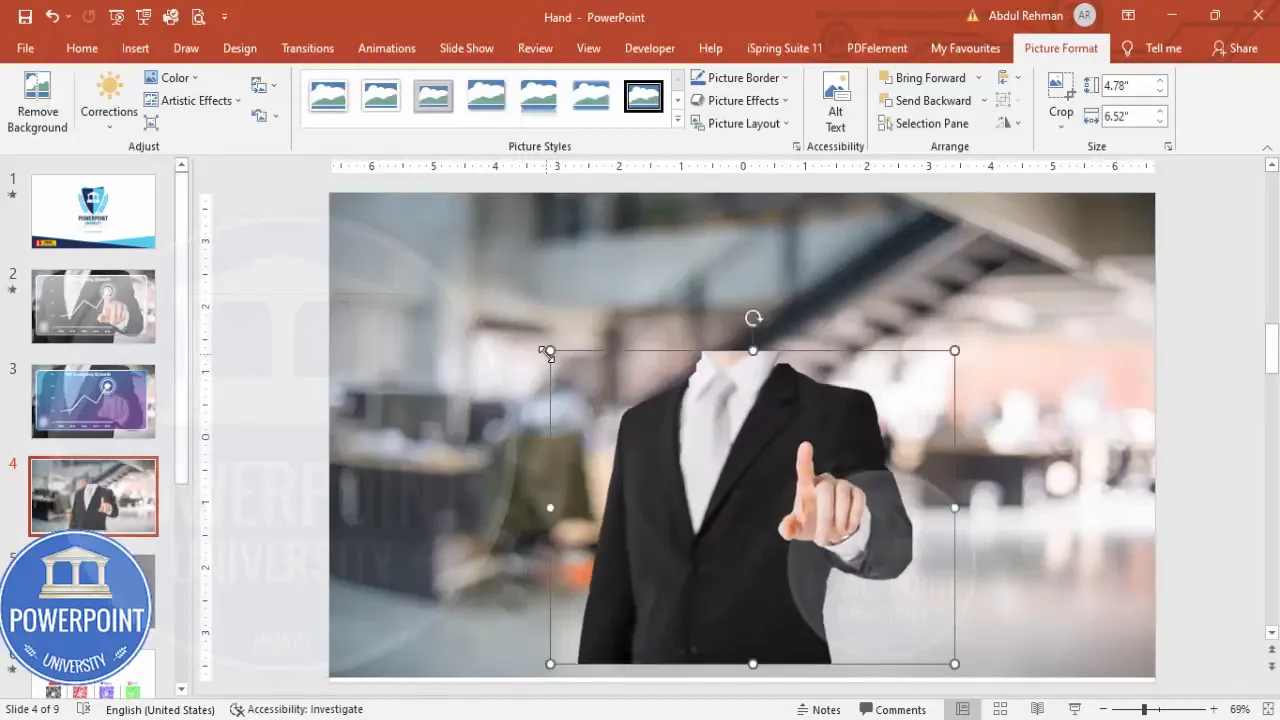Open Ribbon Display Options icon in title bar
1280x720 pixels.
[x=1128, y=16]
